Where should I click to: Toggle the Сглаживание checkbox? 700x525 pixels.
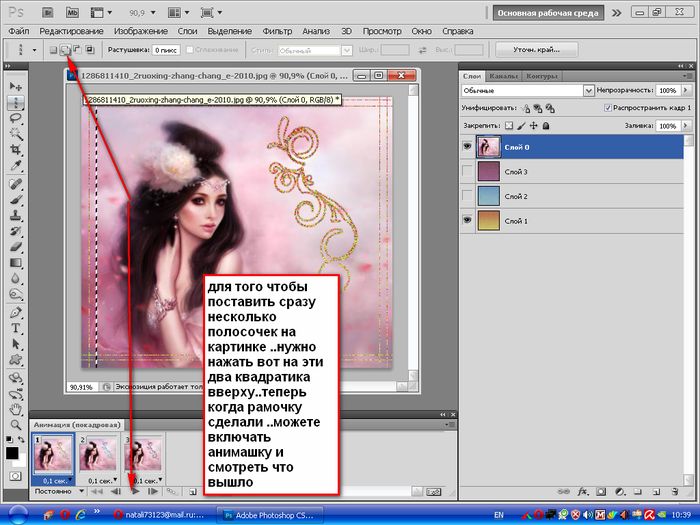pos(189,50)
